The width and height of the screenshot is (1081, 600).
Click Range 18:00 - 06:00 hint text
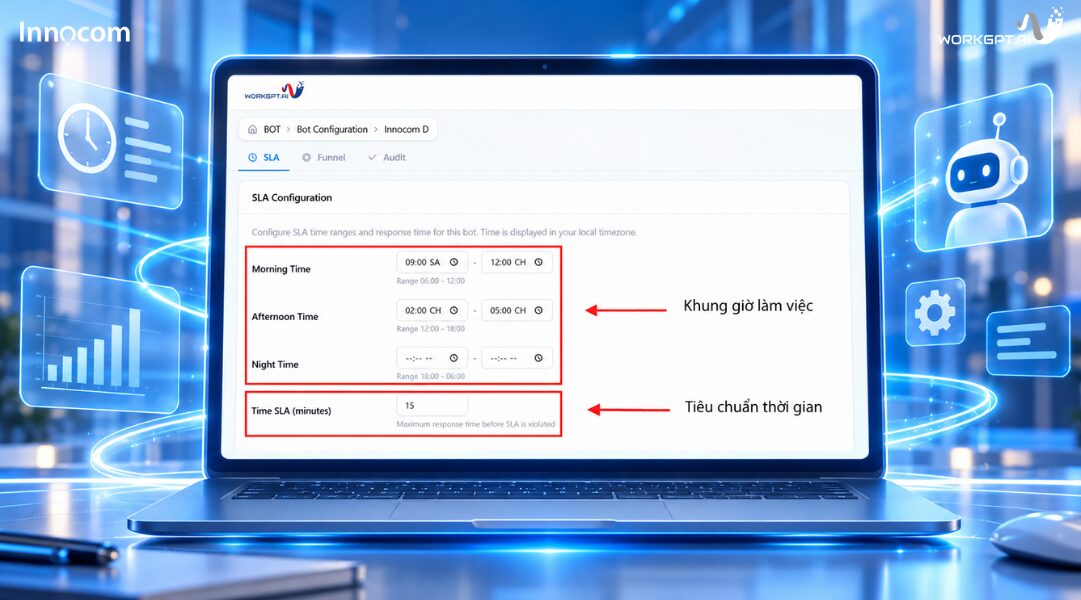click(x=430, y=376)
